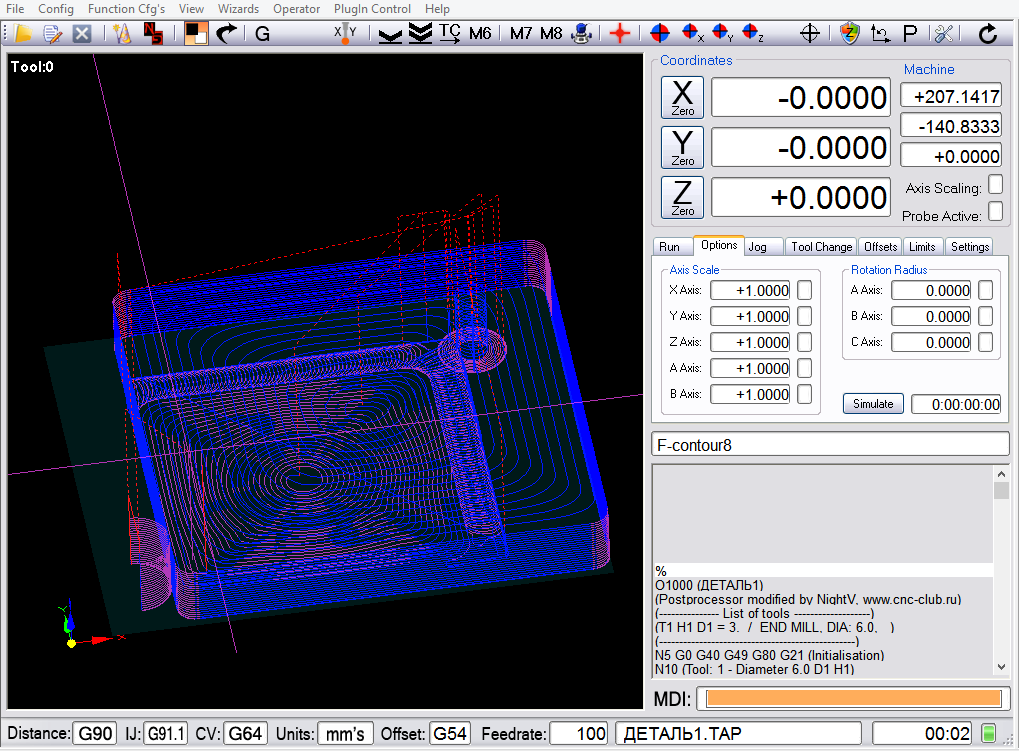1019x751 pixels.
Task: Click the wrench and screwdriver tools icon
Action: 943,33
